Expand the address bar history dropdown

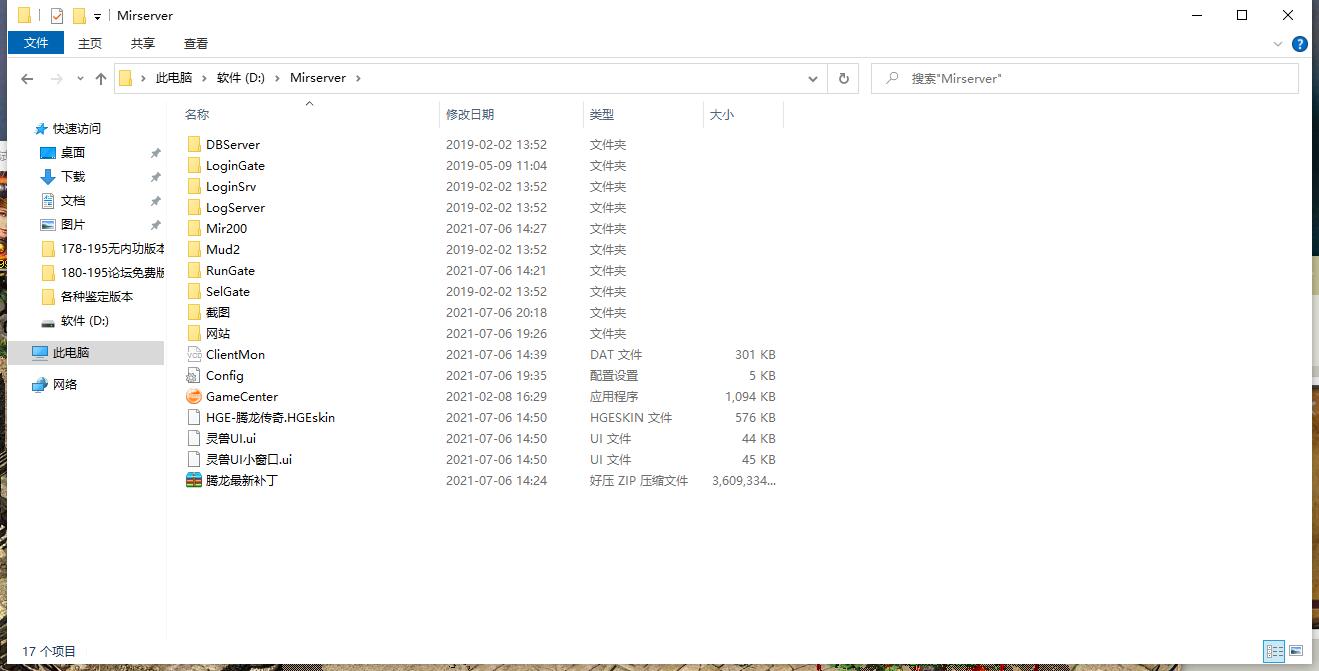[x=814, y=78]
